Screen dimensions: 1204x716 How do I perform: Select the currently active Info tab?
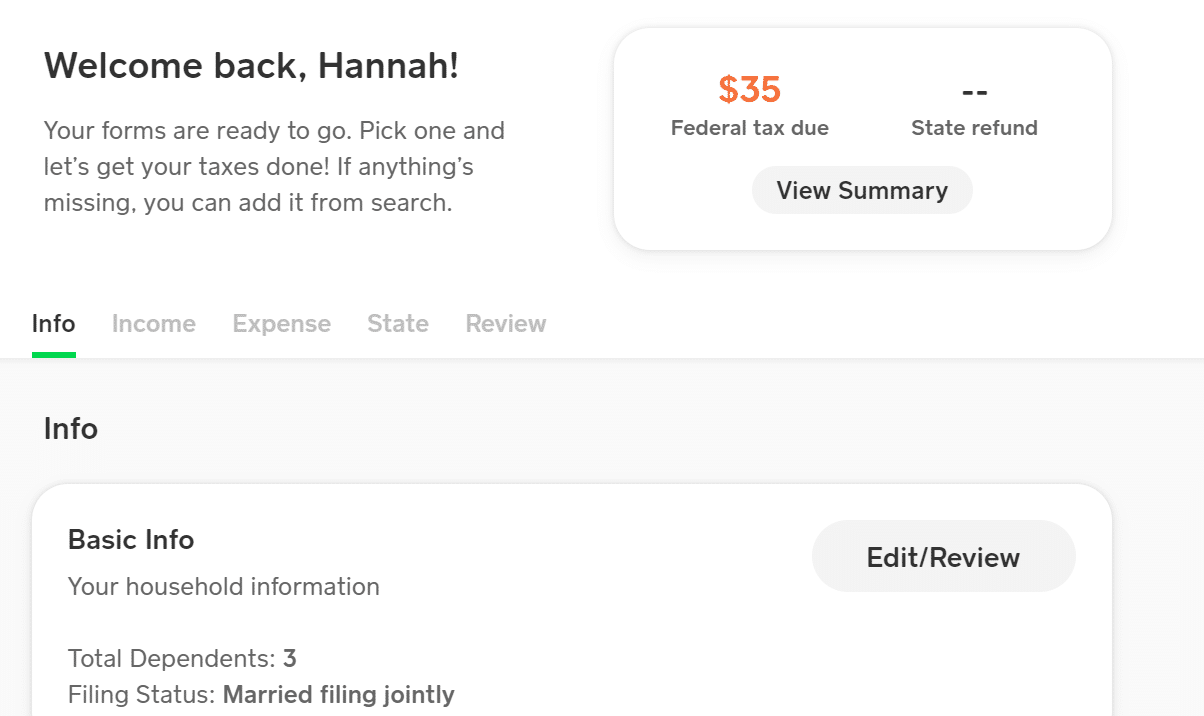click(53, 323)
